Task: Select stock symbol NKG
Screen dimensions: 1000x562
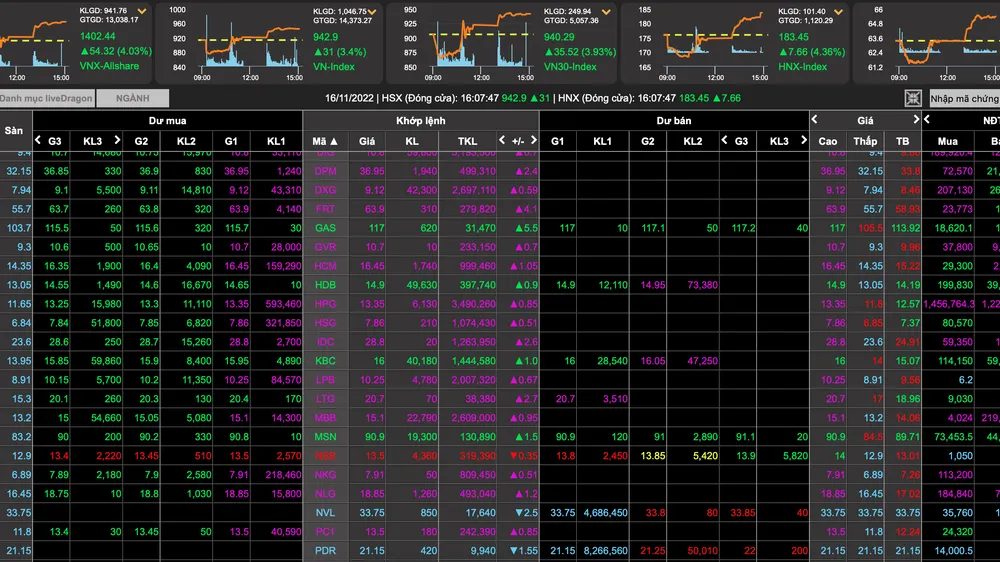Action: point(325,475)
